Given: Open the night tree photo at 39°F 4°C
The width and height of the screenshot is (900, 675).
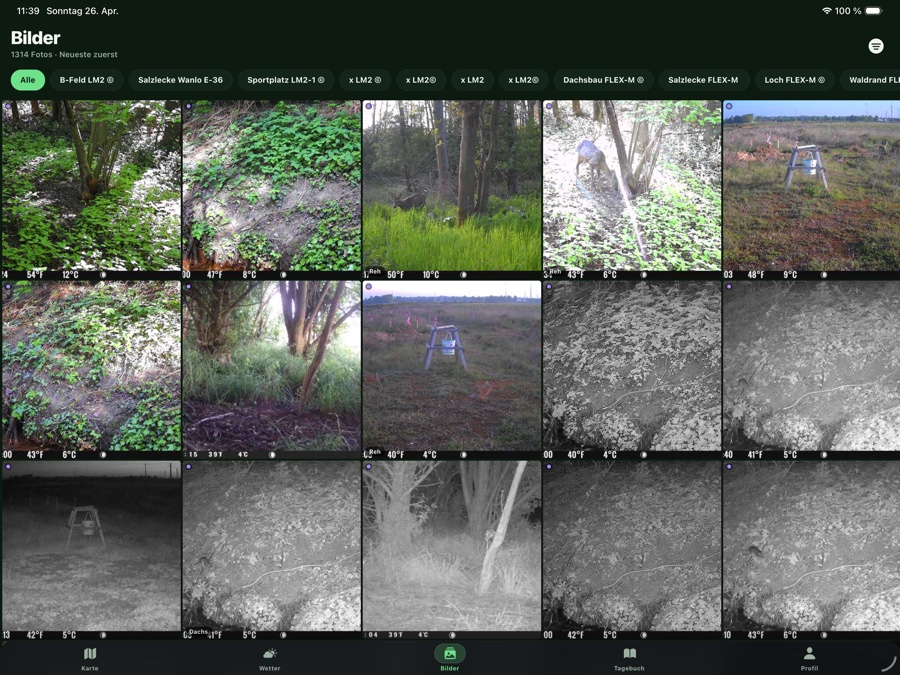Looking at the screenshot, I should [452, 550].
